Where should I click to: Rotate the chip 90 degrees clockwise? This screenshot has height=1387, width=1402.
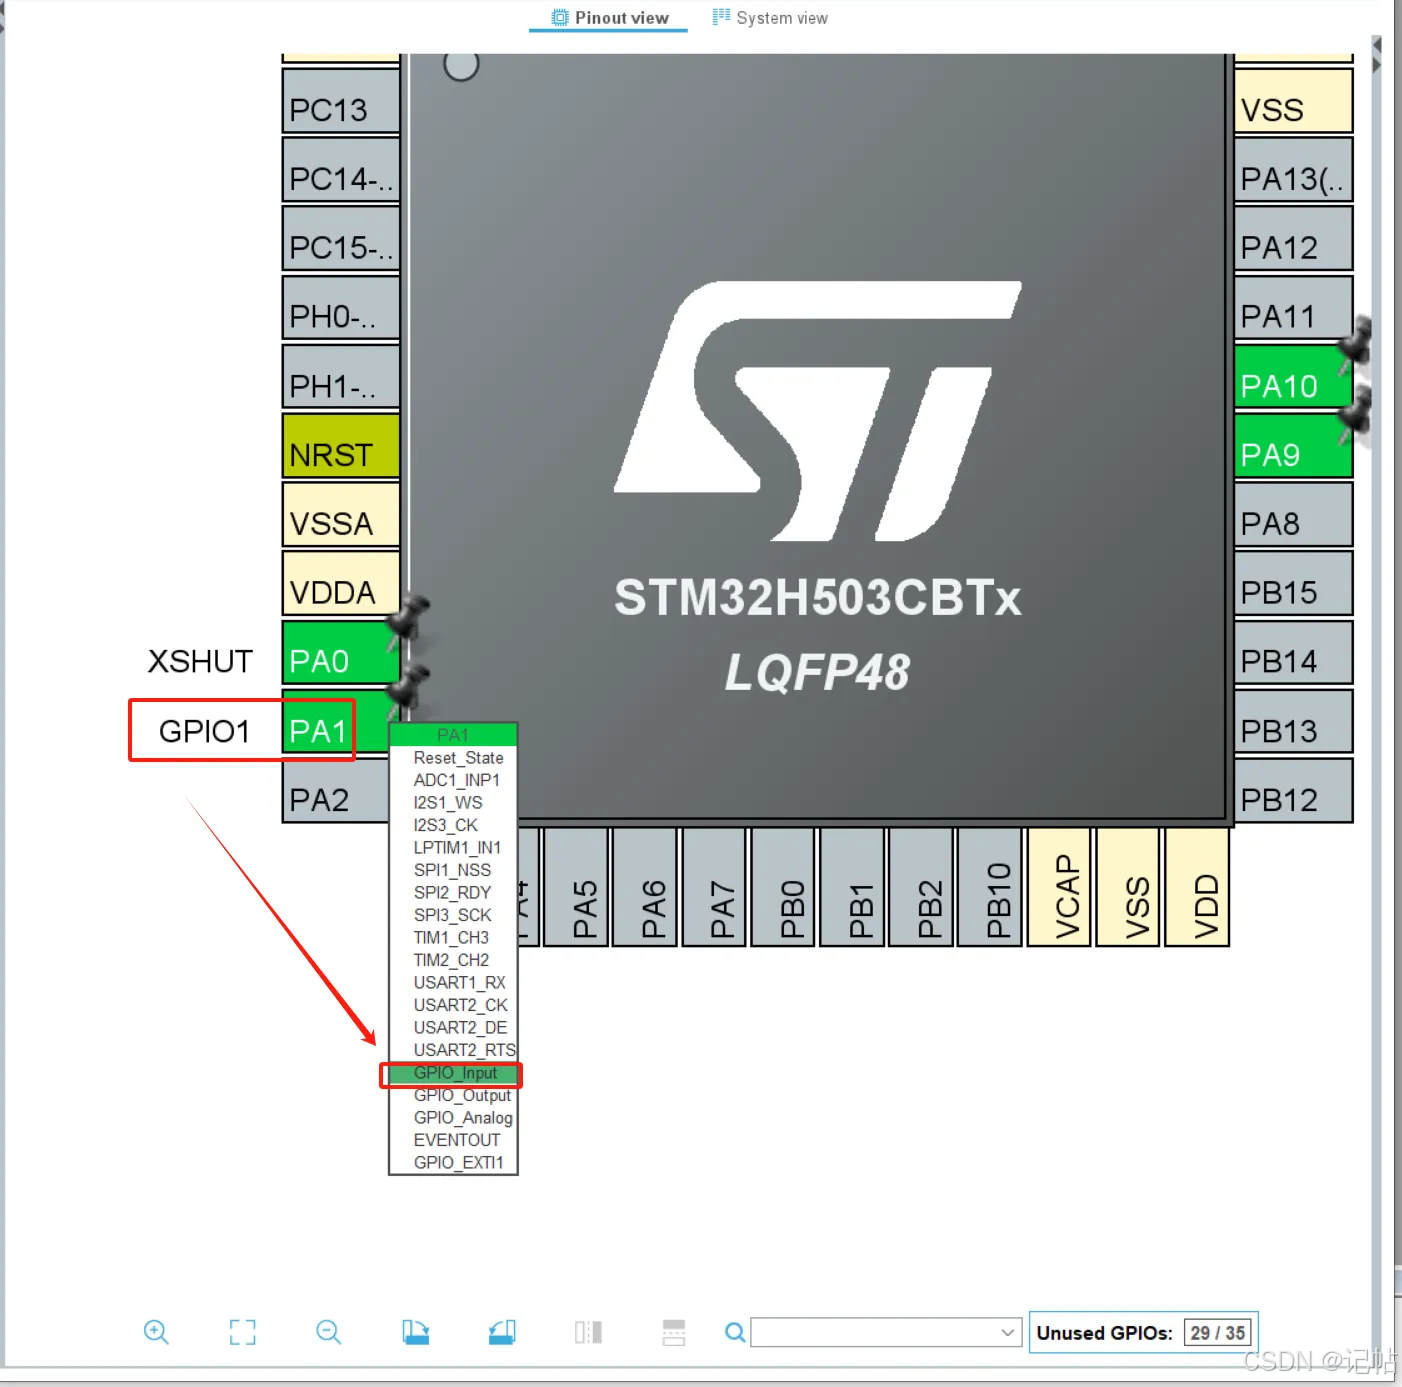pos(416,1332)
